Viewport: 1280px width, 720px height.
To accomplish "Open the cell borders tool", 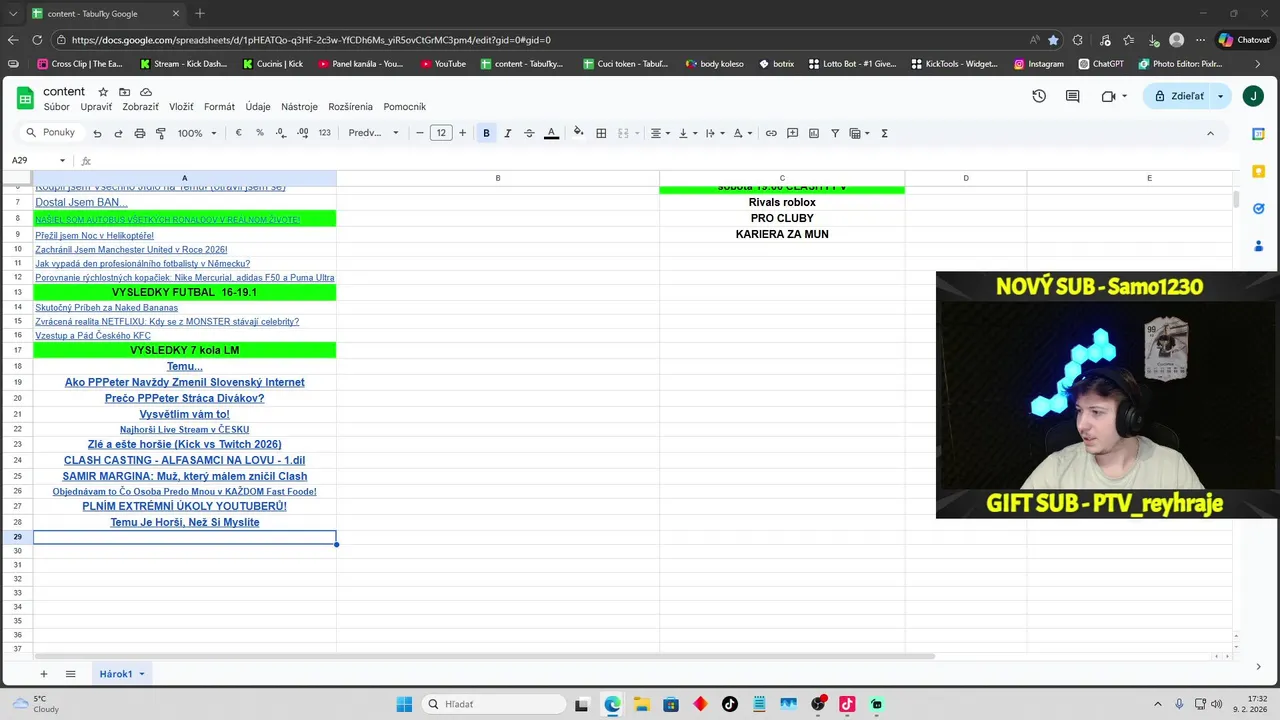I will [601, 133].
